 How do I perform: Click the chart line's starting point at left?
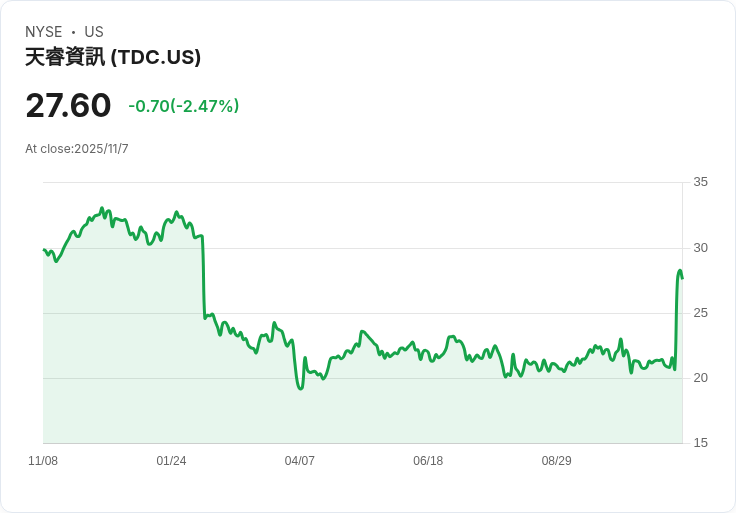[44, 249]
